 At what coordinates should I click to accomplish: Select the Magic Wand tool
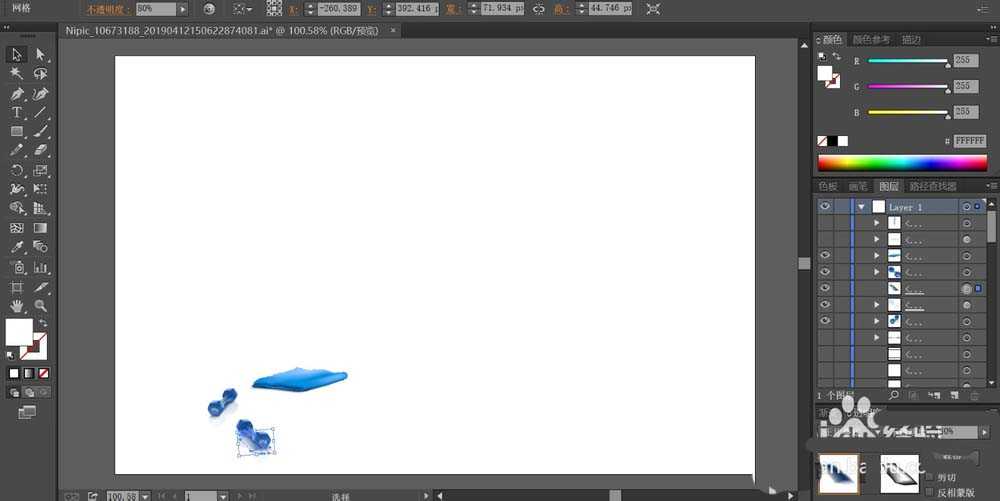[17, 73]
